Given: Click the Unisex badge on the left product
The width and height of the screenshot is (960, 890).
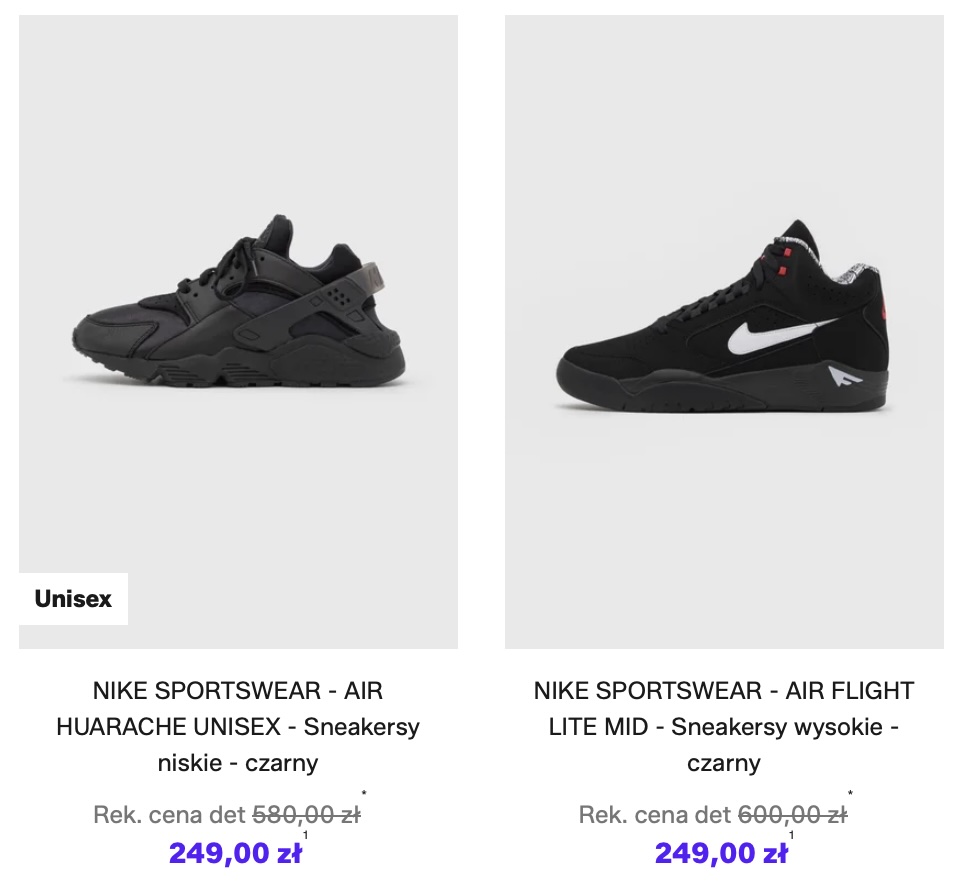Looking at the screenshot, I should click(x=73, y=599).
